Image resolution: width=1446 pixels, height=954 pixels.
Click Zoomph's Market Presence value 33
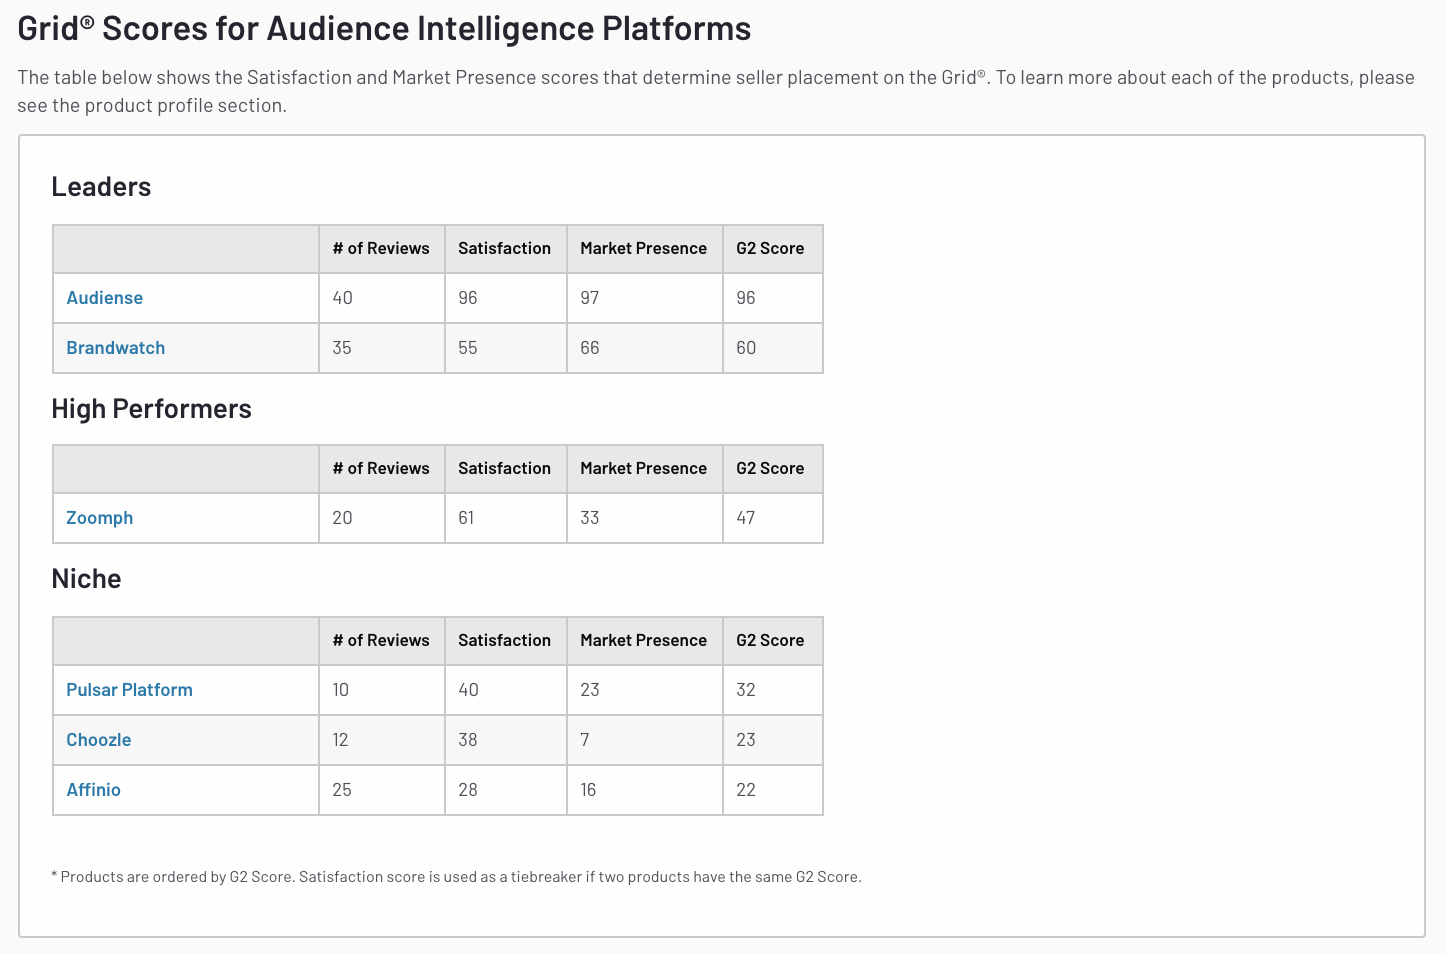[x=590, y=518]
